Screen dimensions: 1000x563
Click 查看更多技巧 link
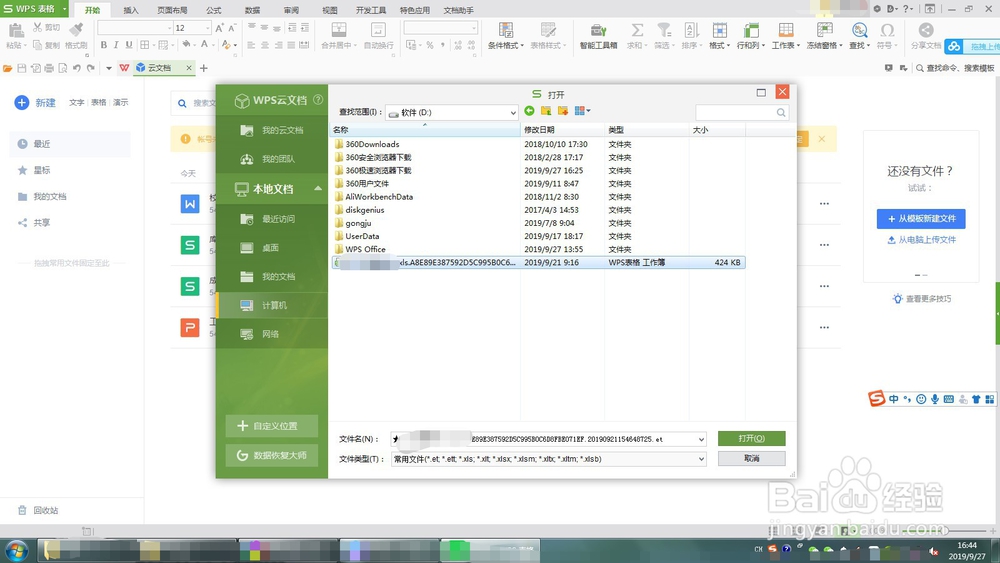(922, 298)
